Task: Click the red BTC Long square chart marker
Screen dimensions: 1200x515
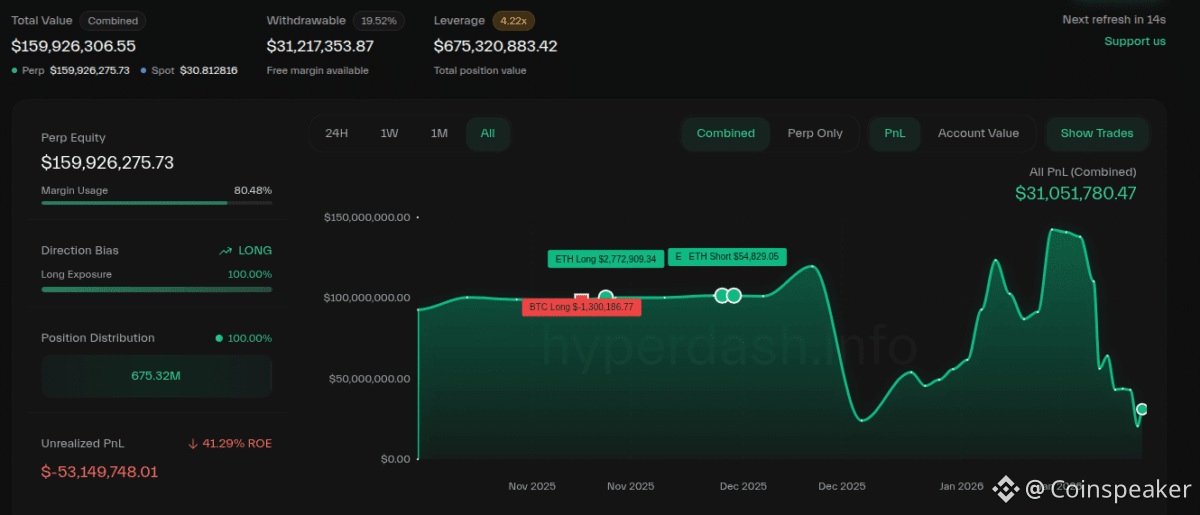Action: click(581, 298)
